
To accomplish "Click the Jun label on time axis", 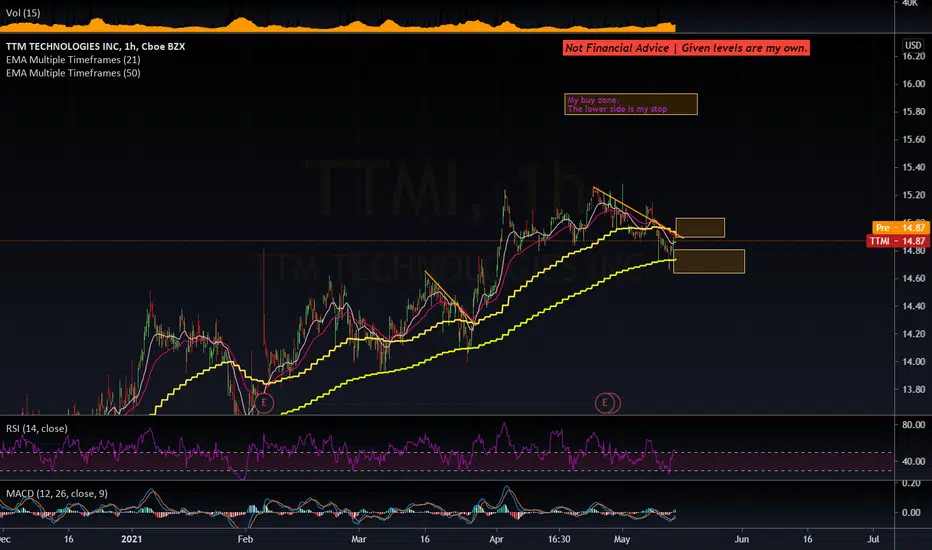I will point(742,539).
